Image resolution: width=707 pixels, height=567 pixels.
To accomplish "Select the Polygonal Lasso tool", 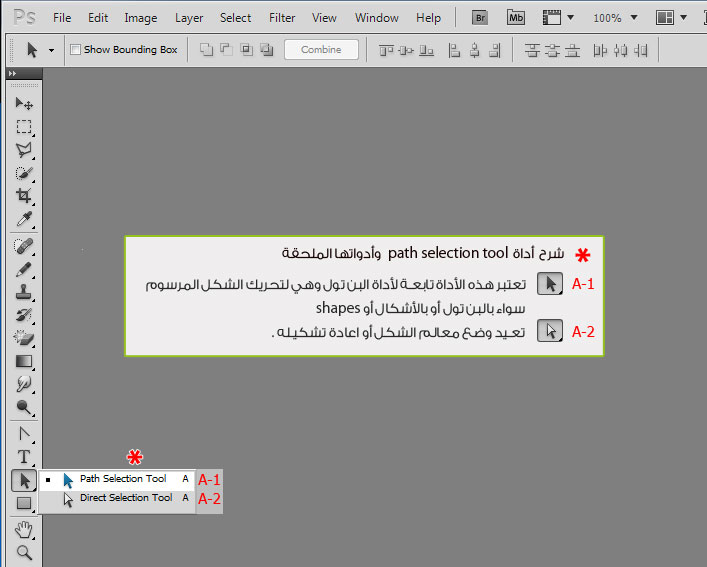I will click(x=24, y=150).
